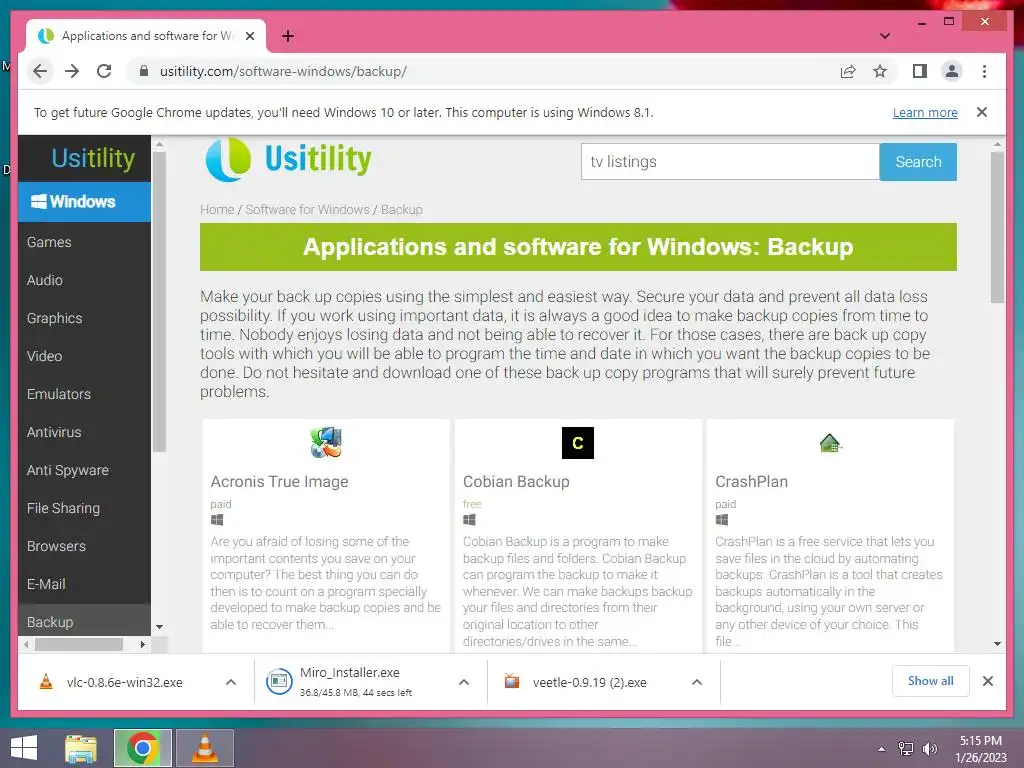This screenshot has height=768, width=1024.
Task: Click the main page scroll down arrow
Action: tap(997, 643)
